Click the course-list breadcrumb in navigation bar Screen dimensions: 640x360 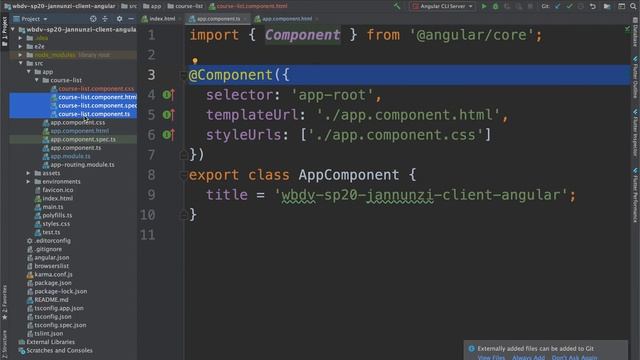point(185,6)
